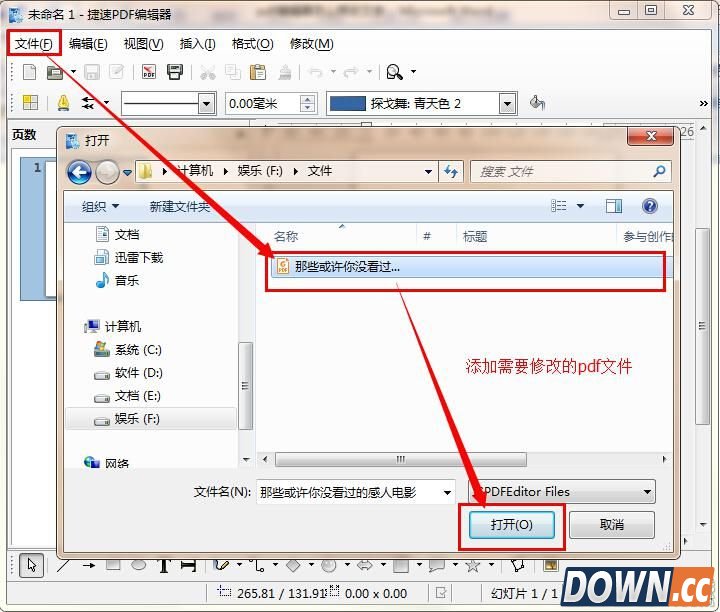Click the print icon in toolbar
Screen dimensions: 720x612
coord(175,72)
